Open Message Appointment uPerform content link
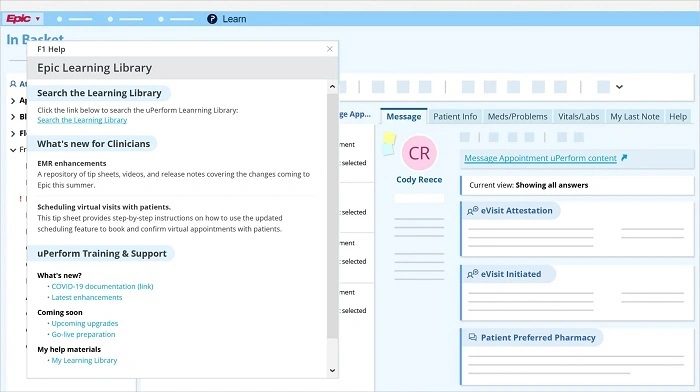Viewport: 700px width, 392px height. pos(540,158)
